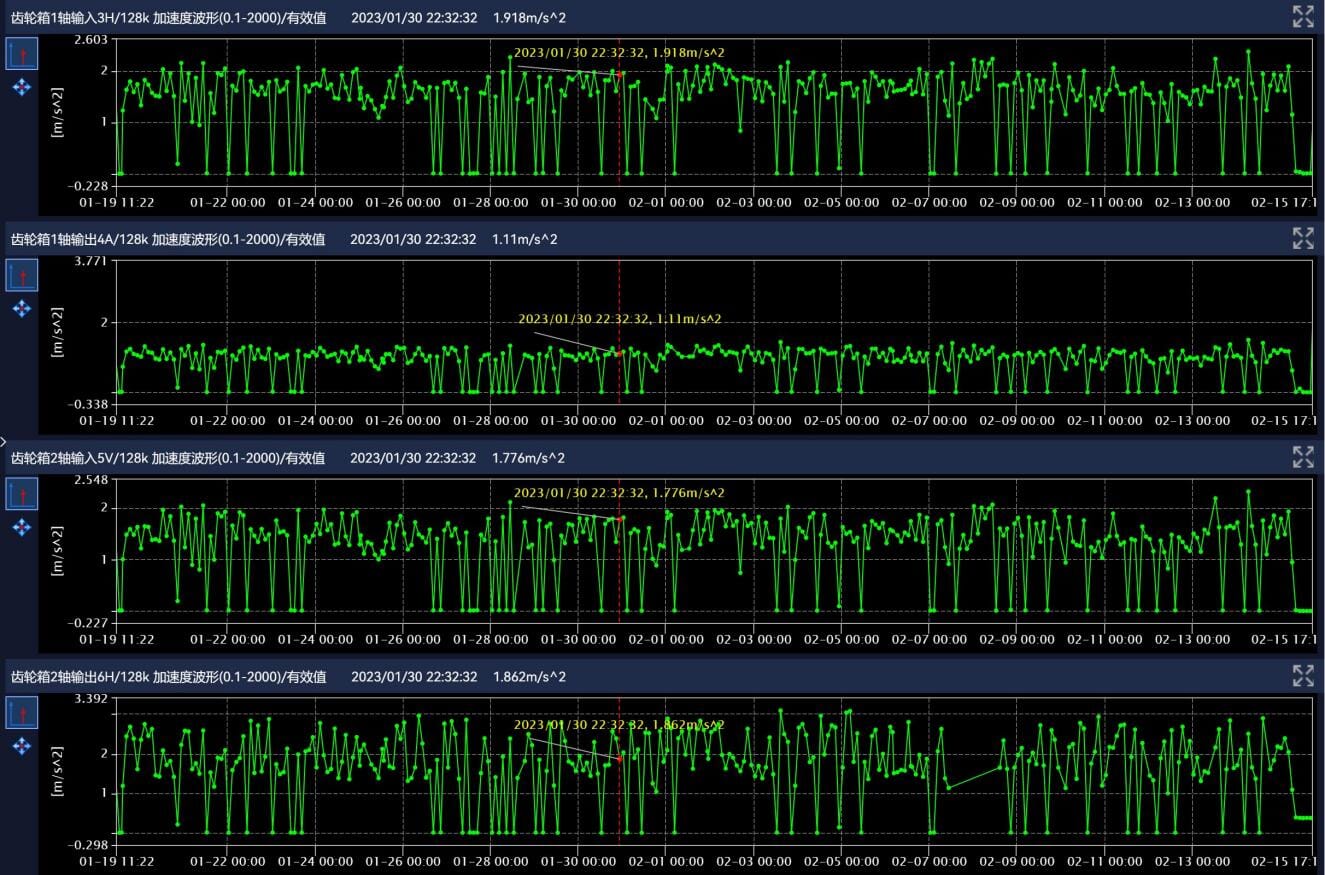Select pan/move tool in 齿轮箱2轴输入5V chart
This screenshot has height=875, width=1325.
pyautogui.click(x=21, y=527)
